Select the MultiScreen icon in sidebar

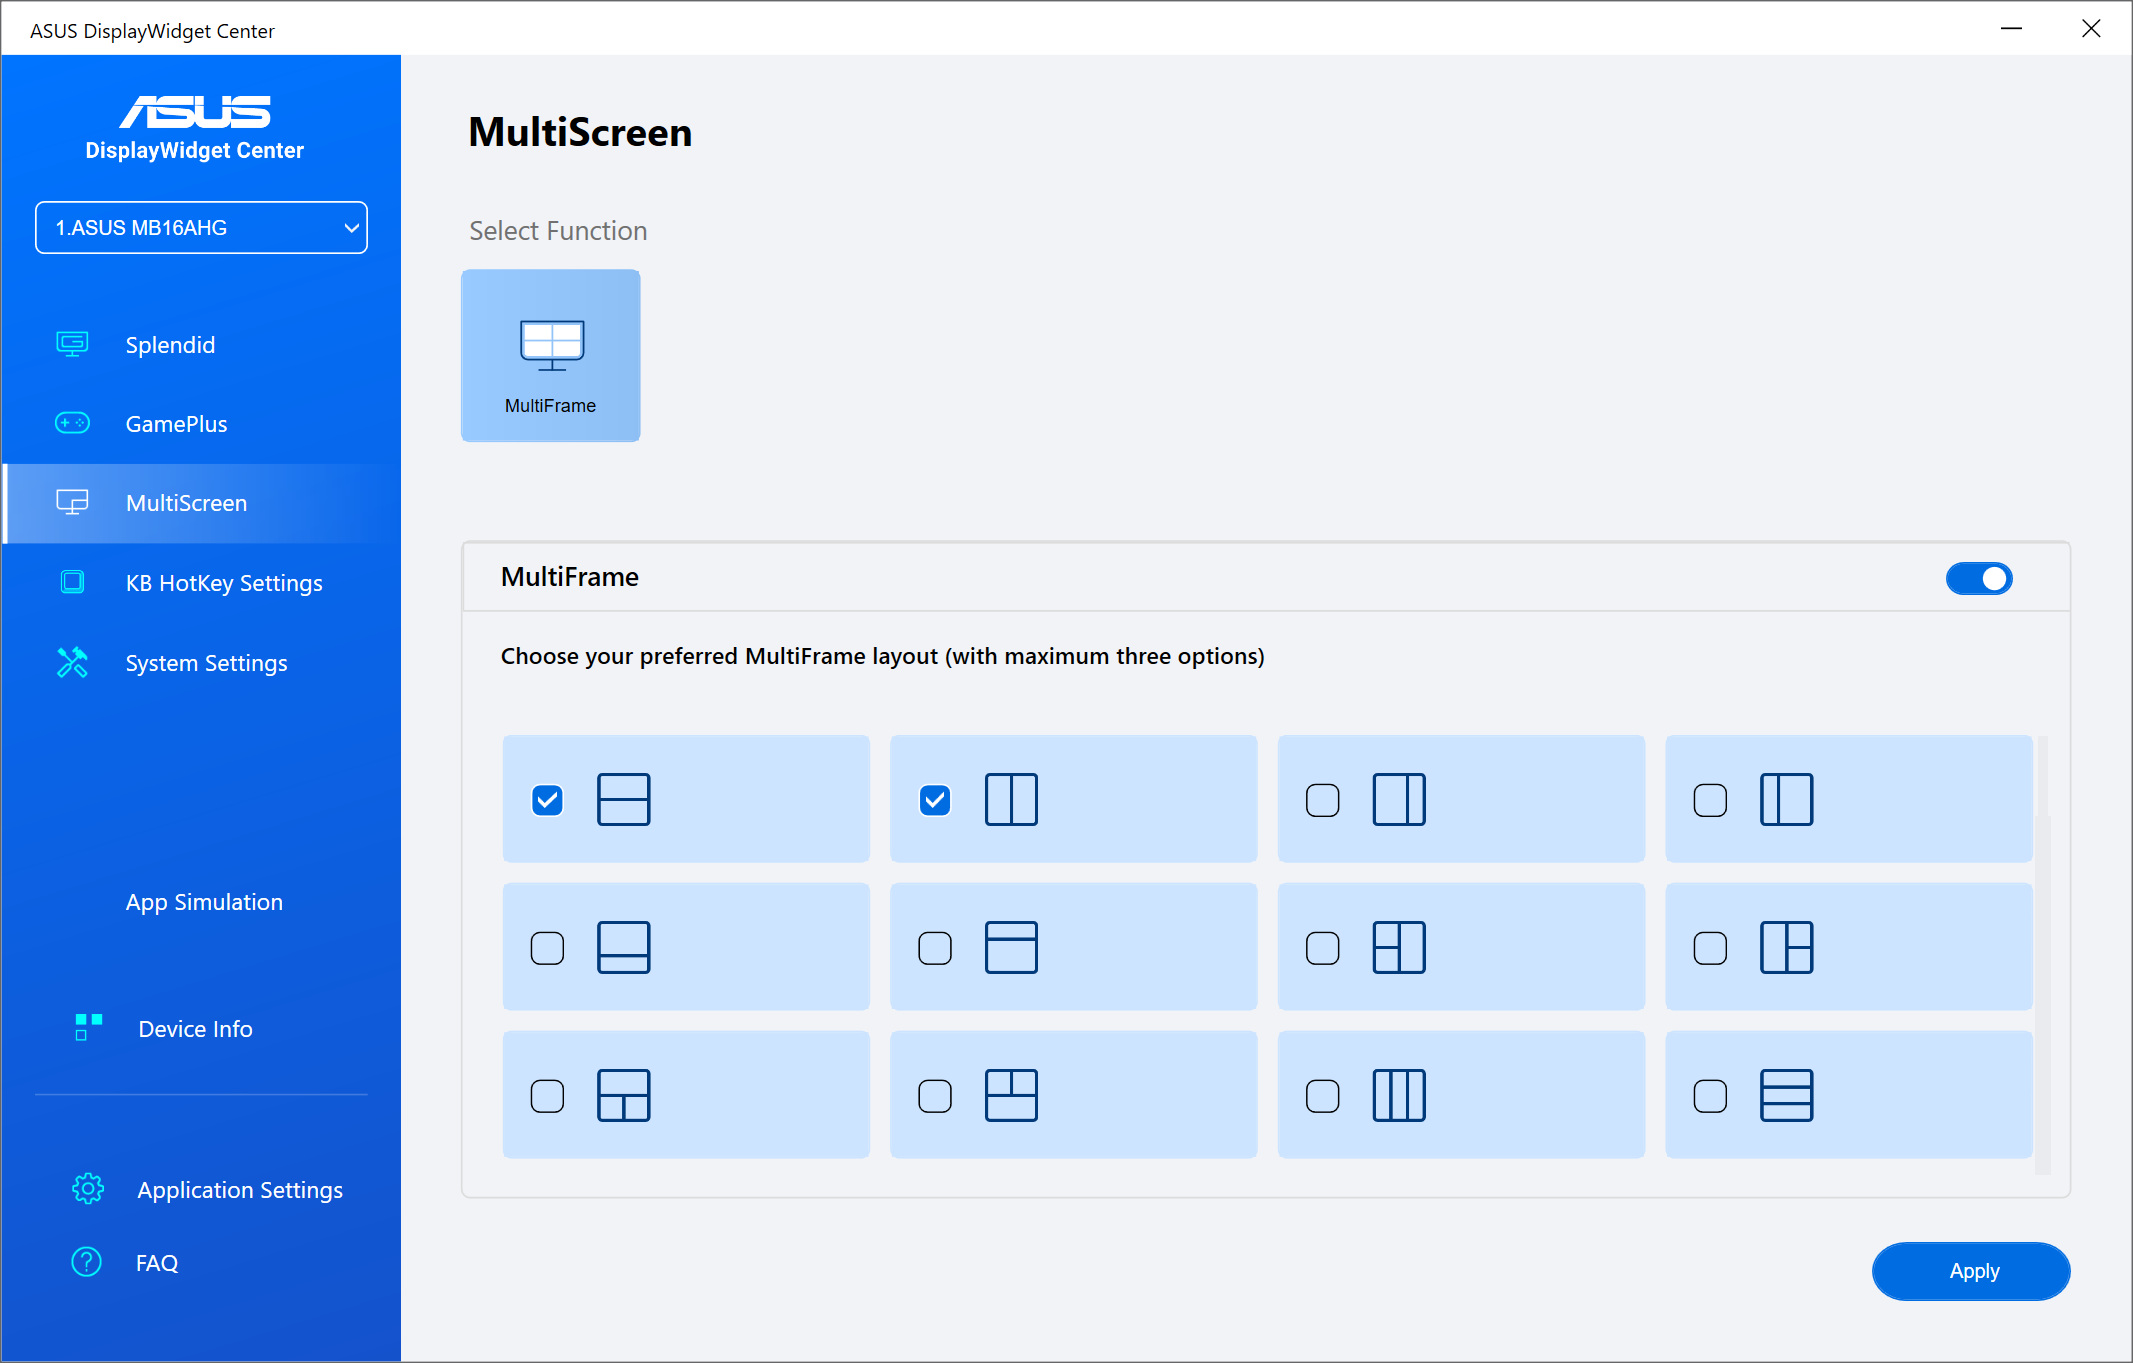pyautogui.click(x=72, y=502)
